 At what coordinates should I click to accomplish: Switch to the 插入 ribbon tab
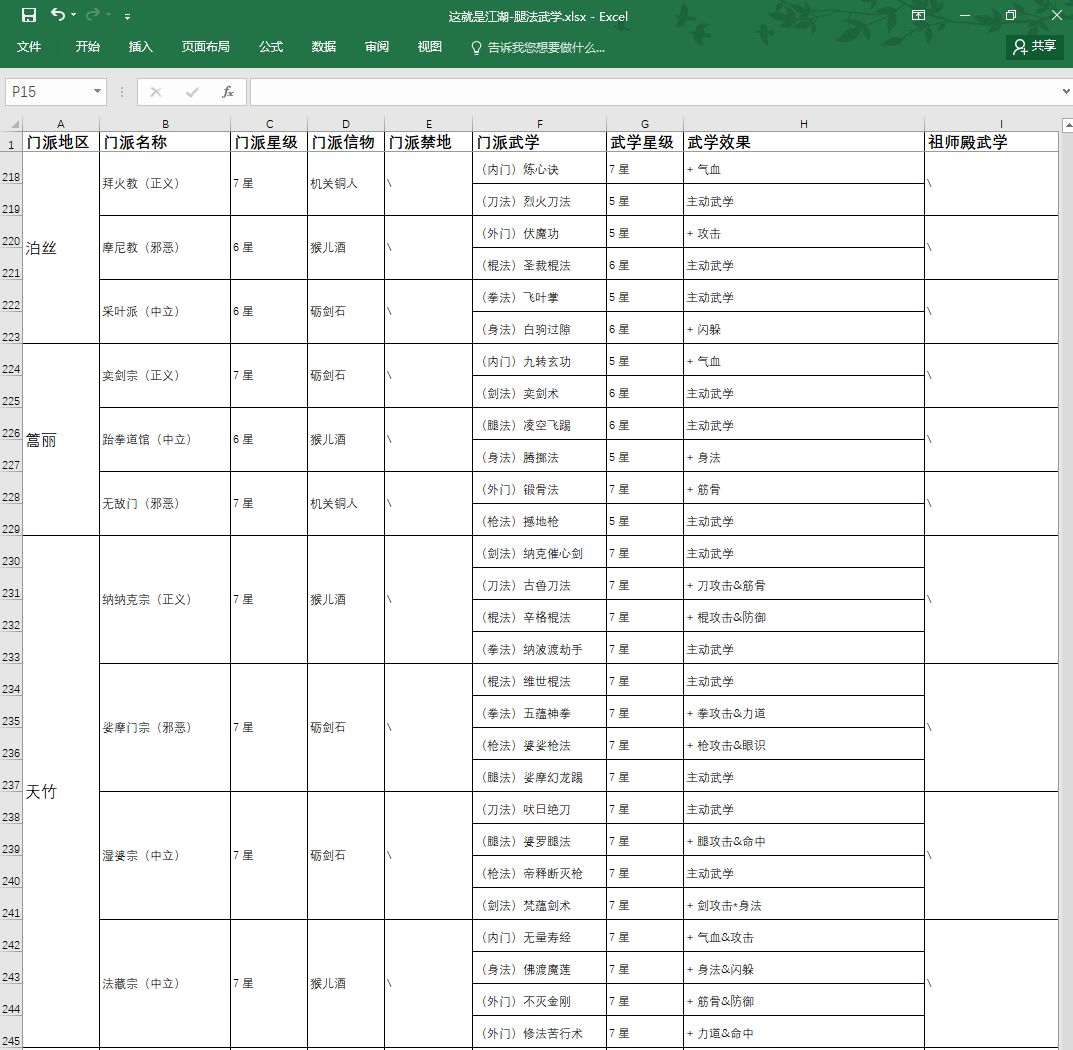click(140, 47)
